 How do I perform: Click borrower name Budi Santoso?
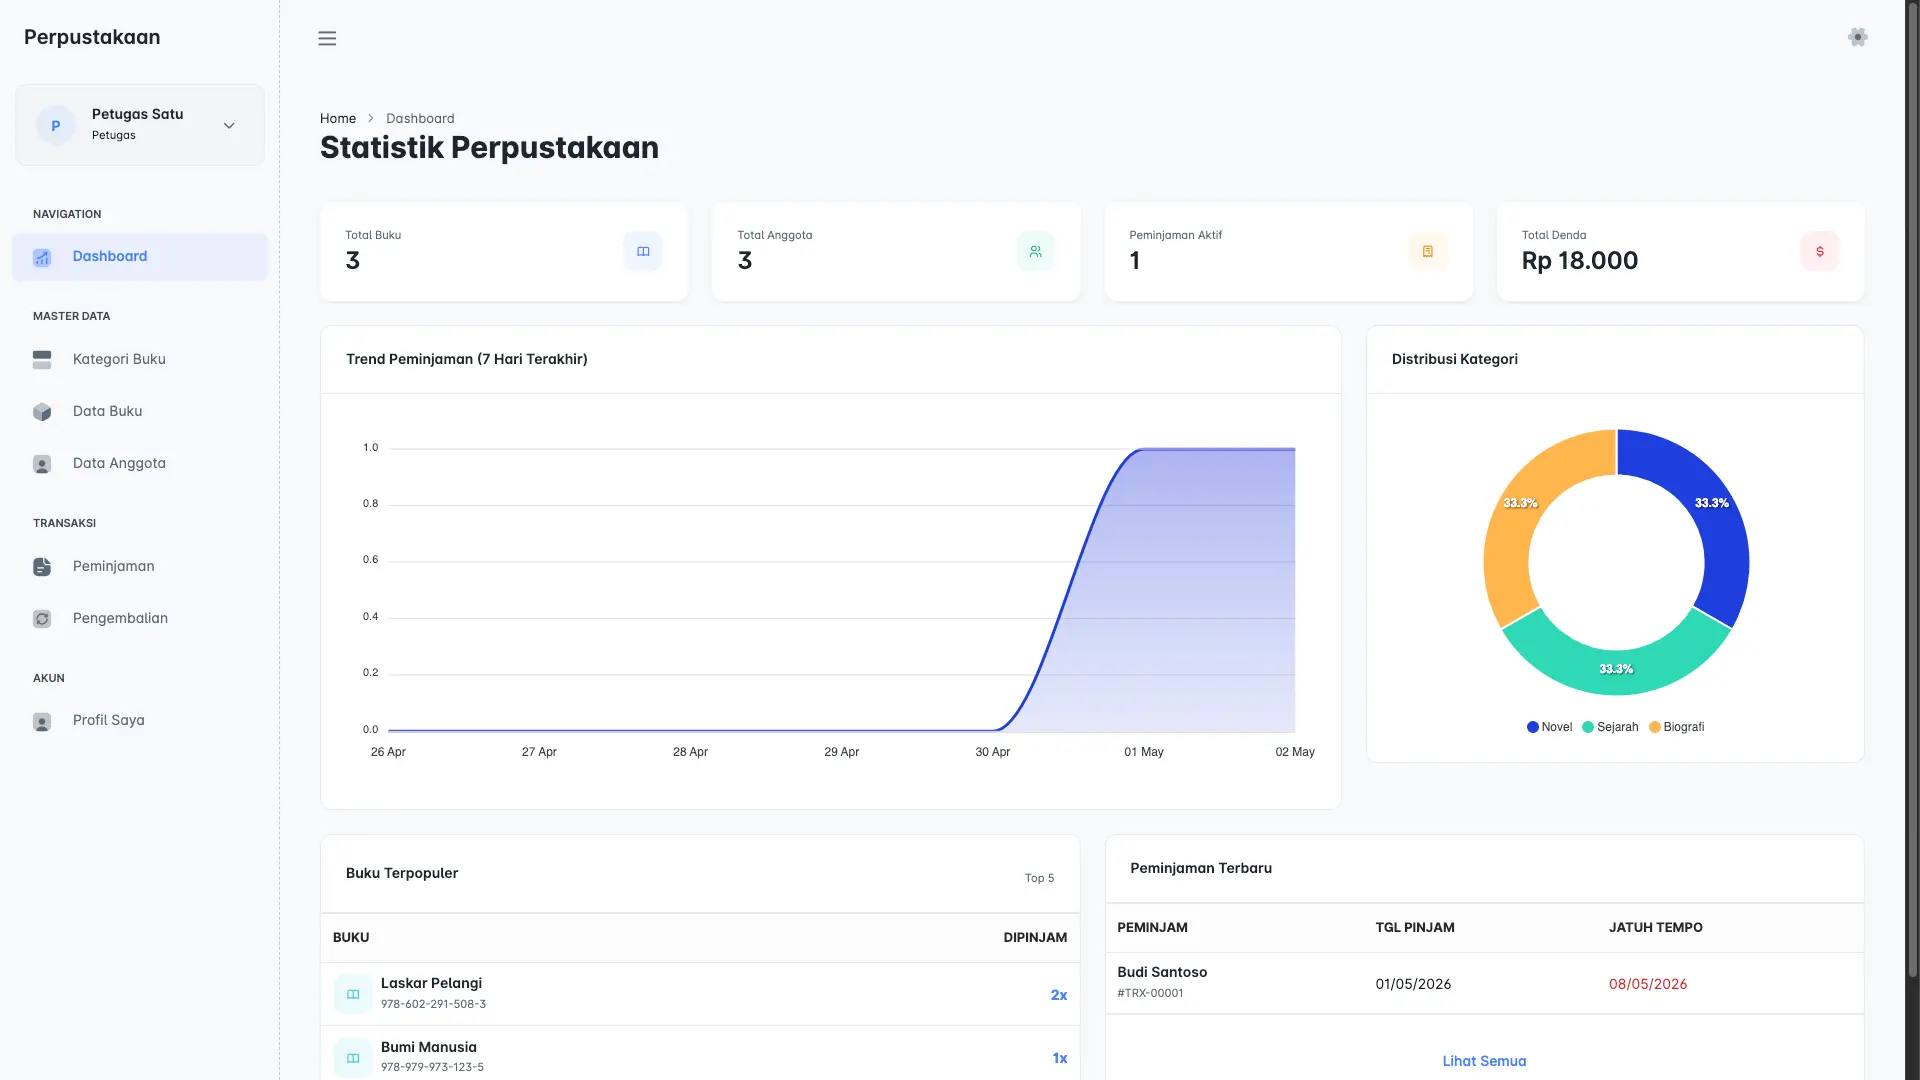pos(1162,972)
